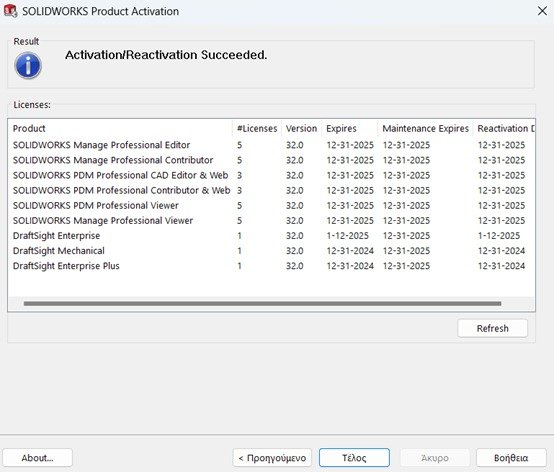The image size is (554, 472).
Task: Select SOLIDWORKS PDM Professional Viewer row
Action: 271,205
